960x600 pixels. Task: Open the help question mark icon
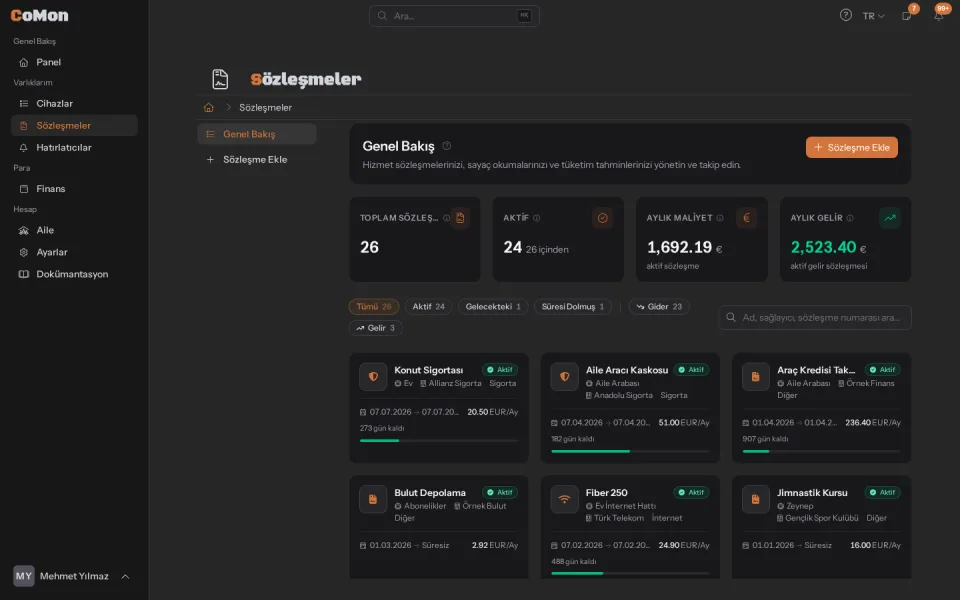846,15
